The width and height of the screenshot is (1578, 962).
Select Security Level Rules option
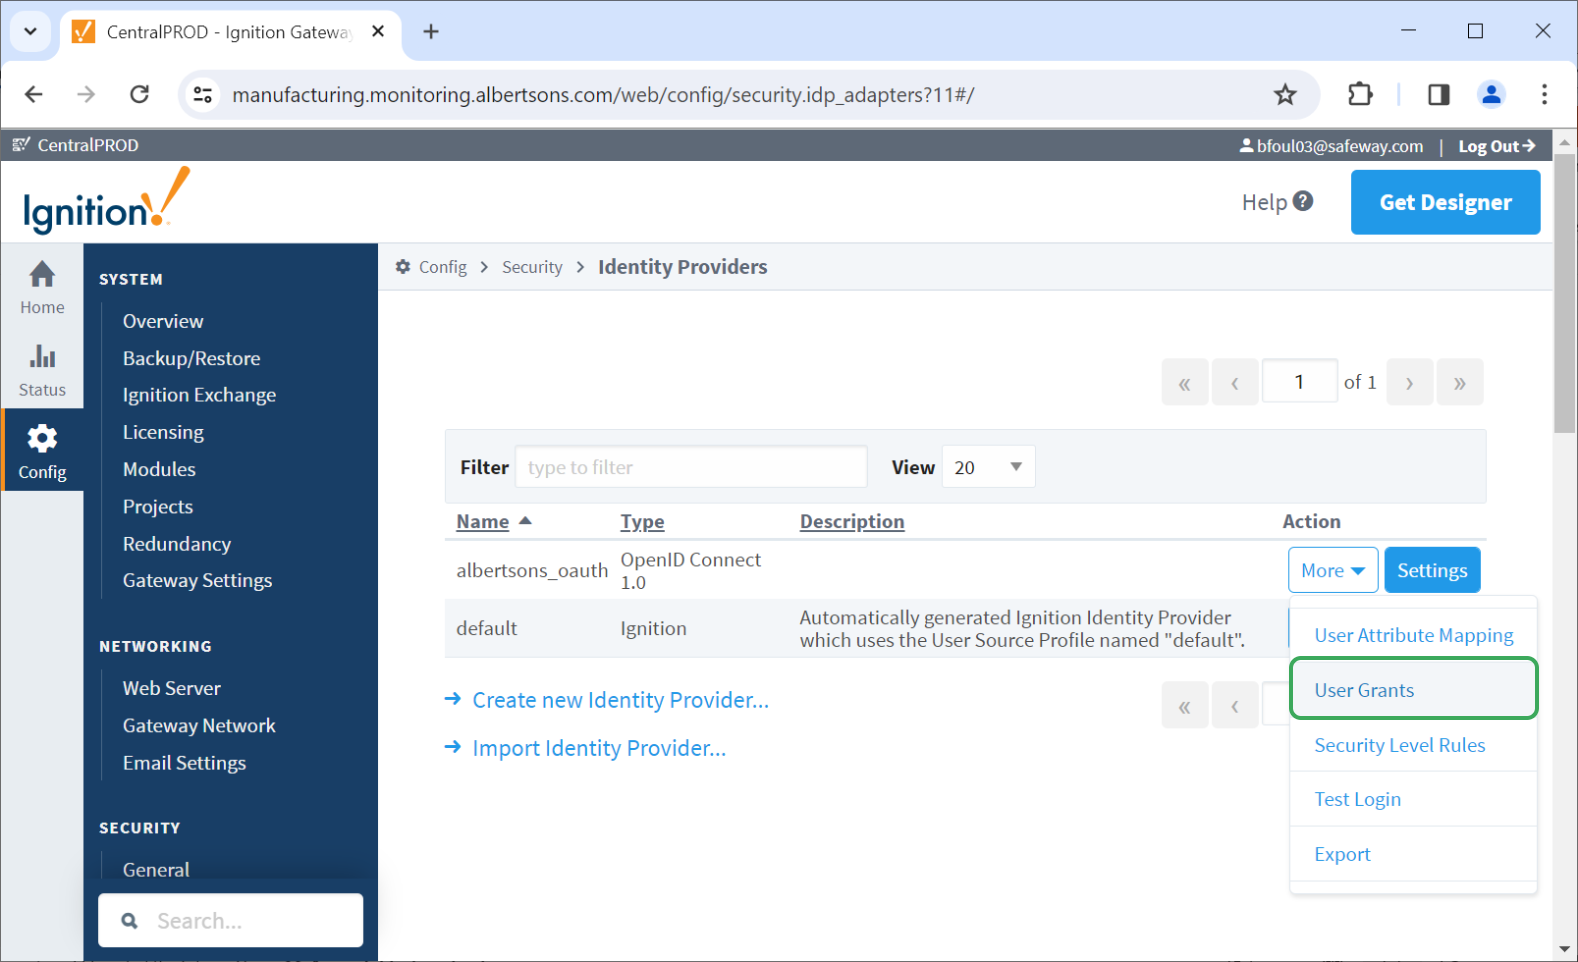[1413, 745]
